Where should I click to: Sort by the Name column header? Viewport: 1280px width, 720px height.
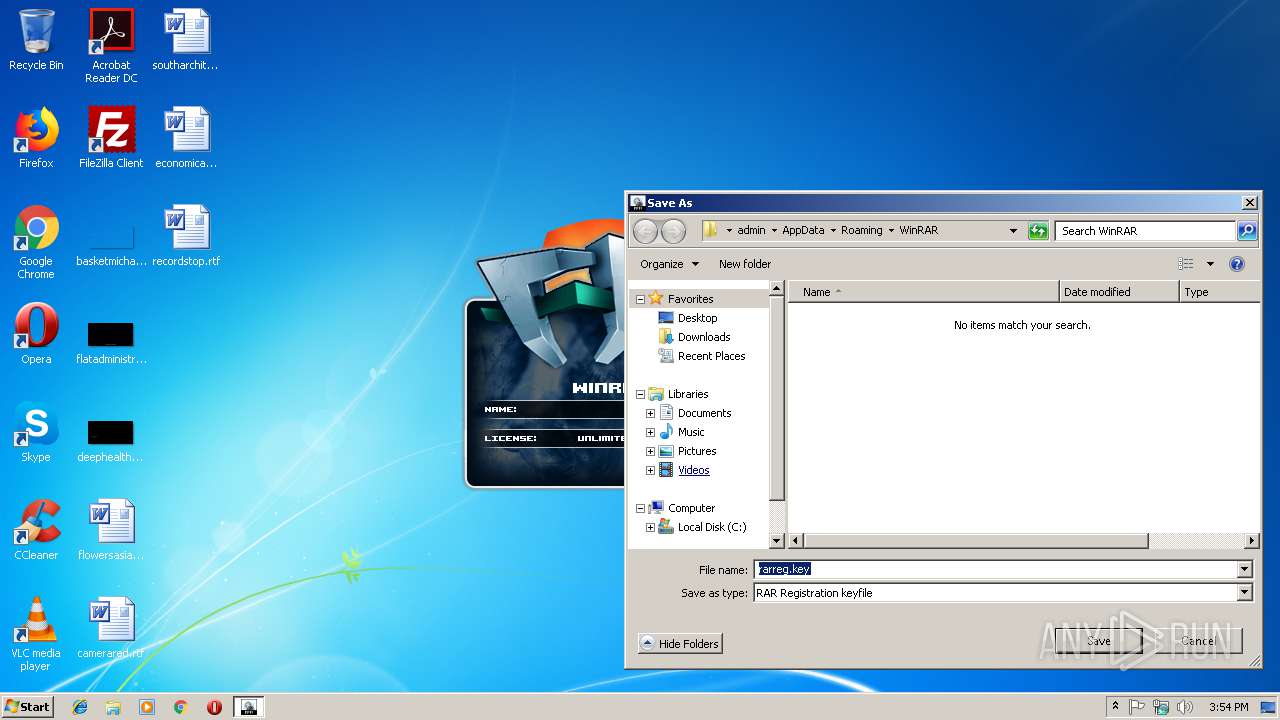(x=923, y=292)
